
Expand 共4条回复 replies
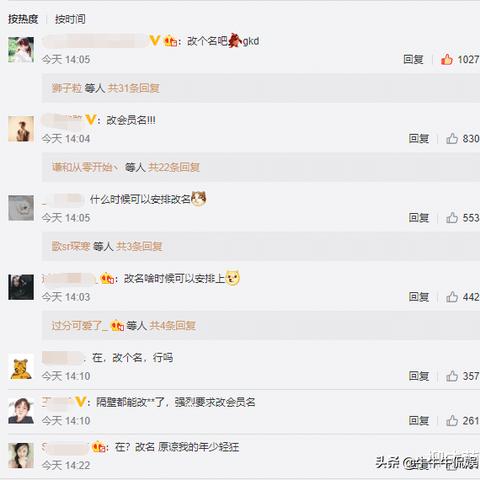pyautogui.click(x=172, y=326)
